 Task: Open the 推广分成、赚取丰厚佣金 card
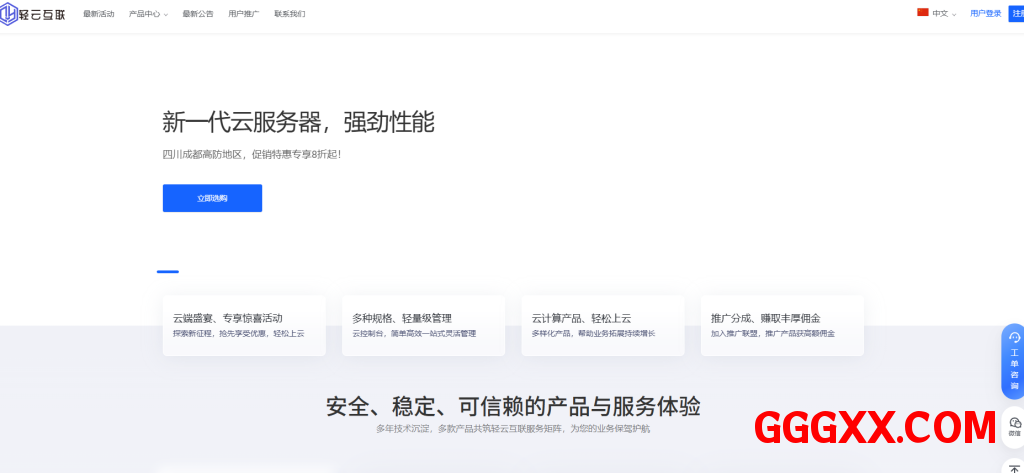(782, 325)
